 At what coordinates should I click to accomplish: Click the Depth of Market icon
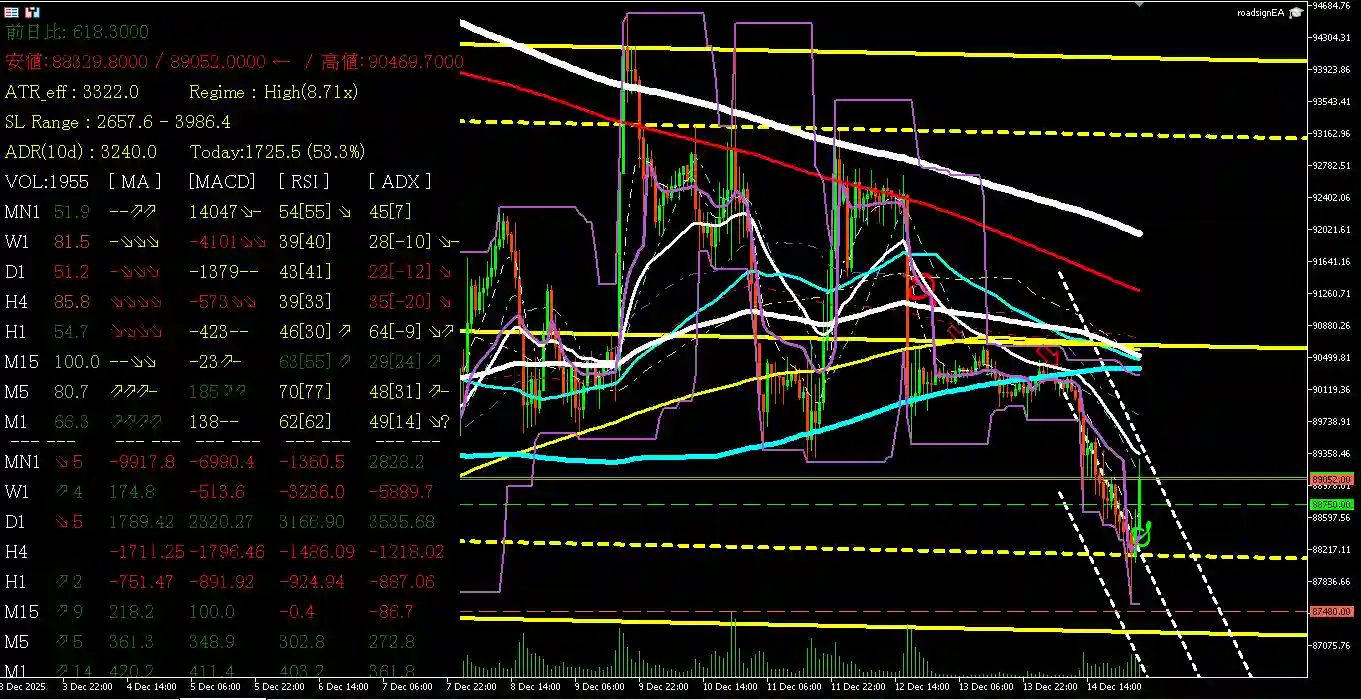[32, 12]
